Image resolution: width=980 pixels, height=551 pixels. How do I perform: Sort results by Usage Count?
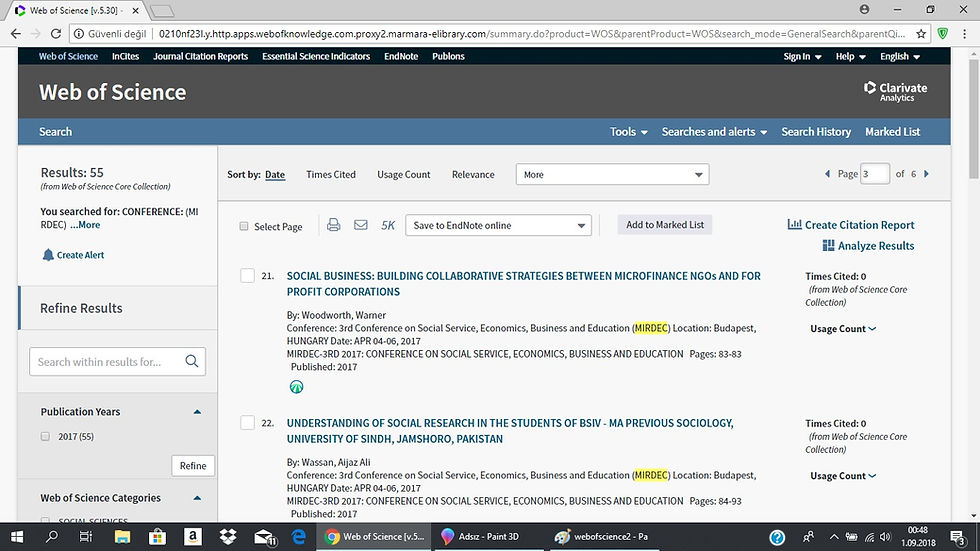point(404,175)
